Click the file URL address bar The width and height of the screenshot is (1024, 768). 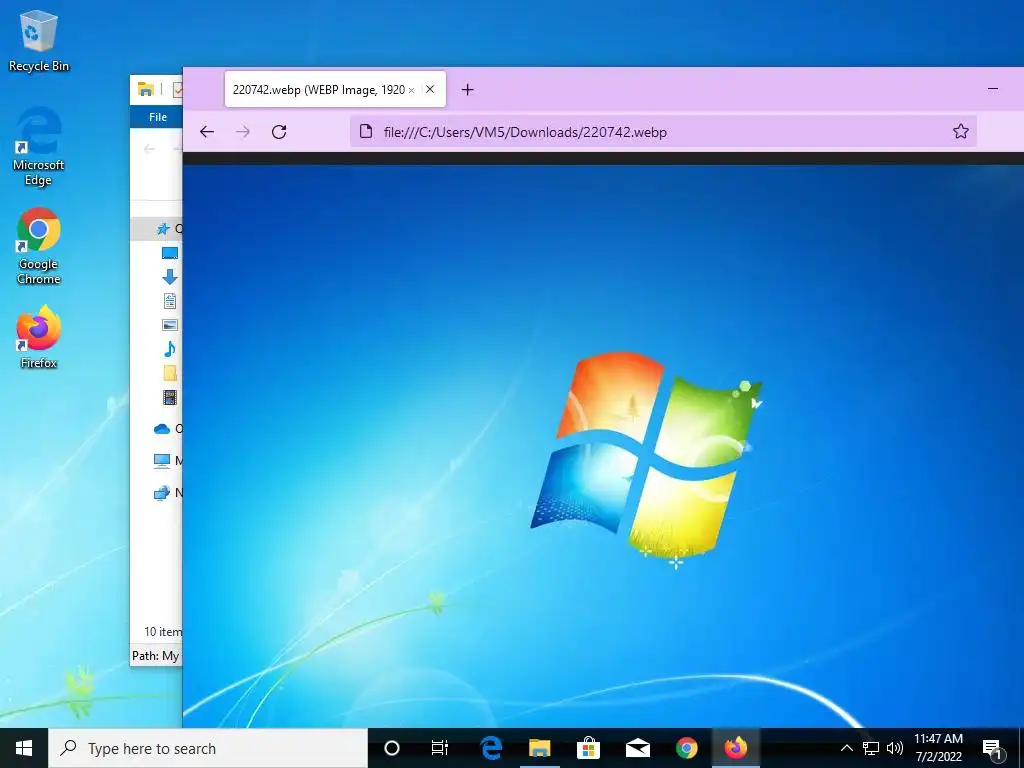click(663, 132)
